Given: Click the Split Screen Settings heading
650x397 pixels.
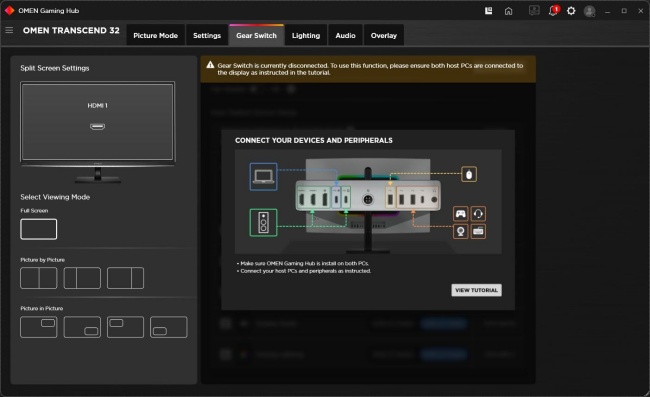Looking at the screenshot, I should tap(55, 68).
